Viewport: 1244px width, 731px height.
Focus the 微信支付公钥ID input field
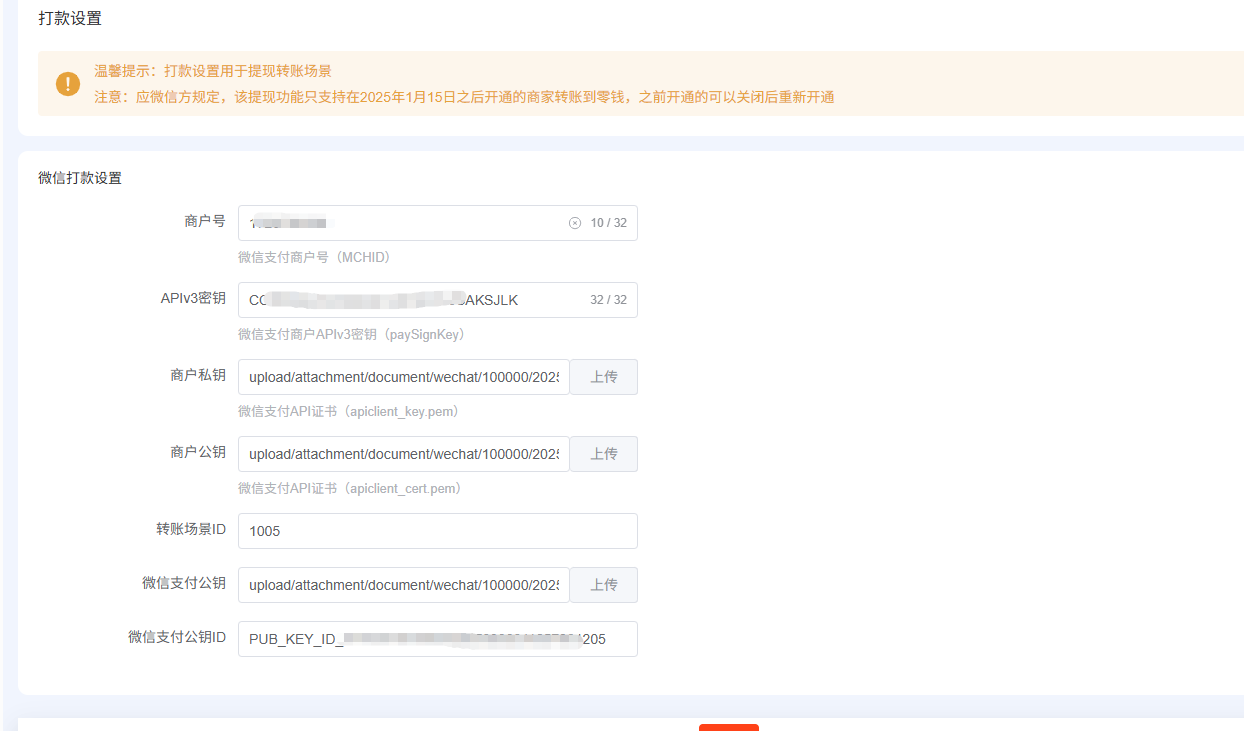[437, 639]
